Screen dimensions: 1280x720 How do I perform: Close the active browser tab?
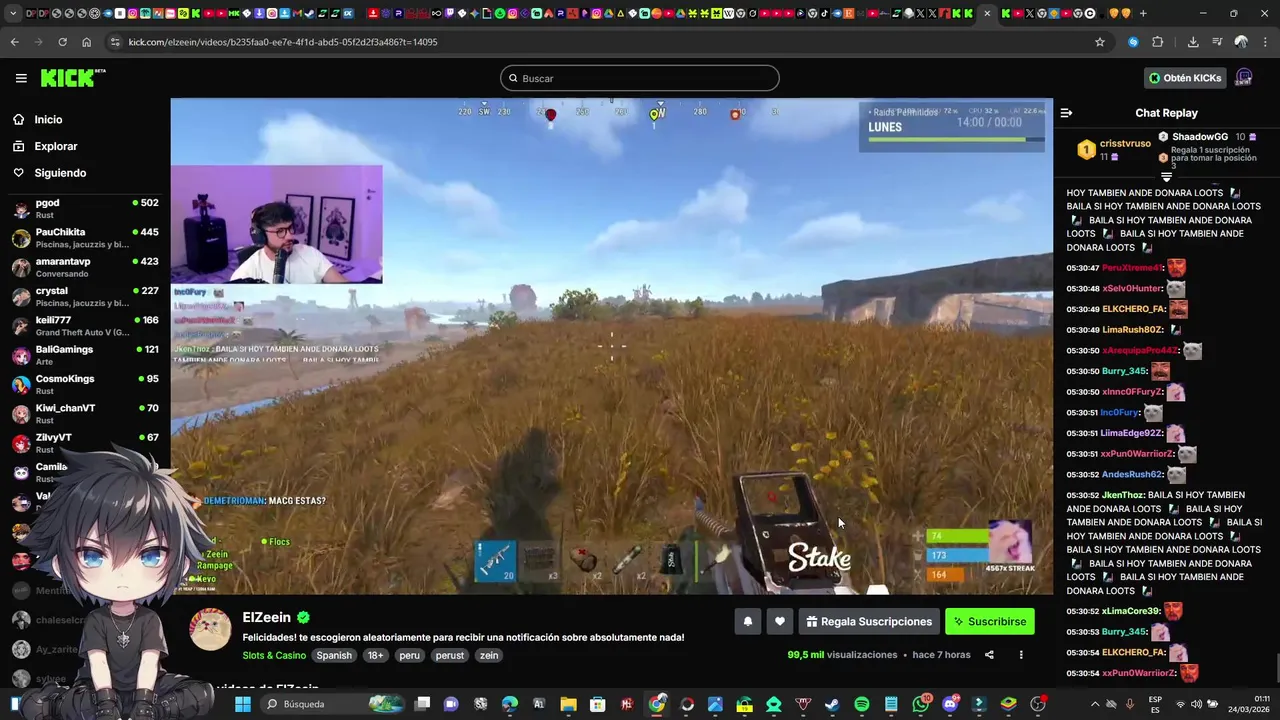click(987, 13)
